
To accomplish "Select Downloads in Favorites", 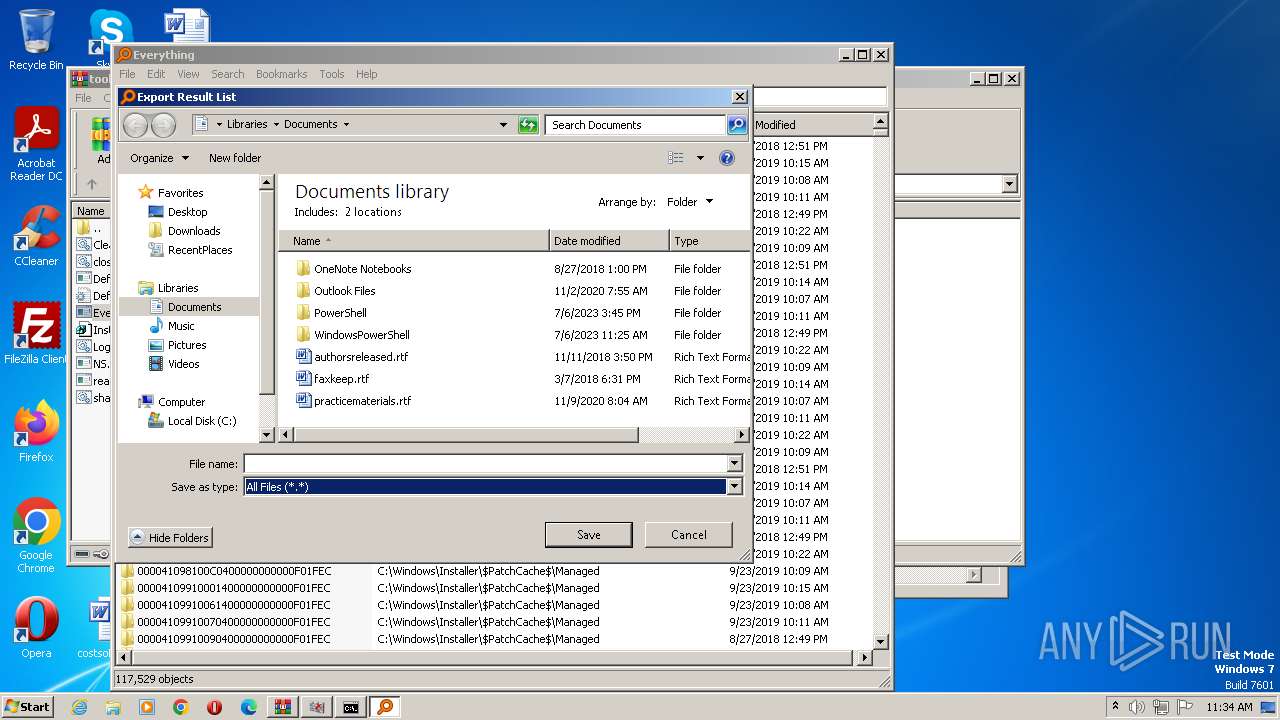I will [194, 231].
